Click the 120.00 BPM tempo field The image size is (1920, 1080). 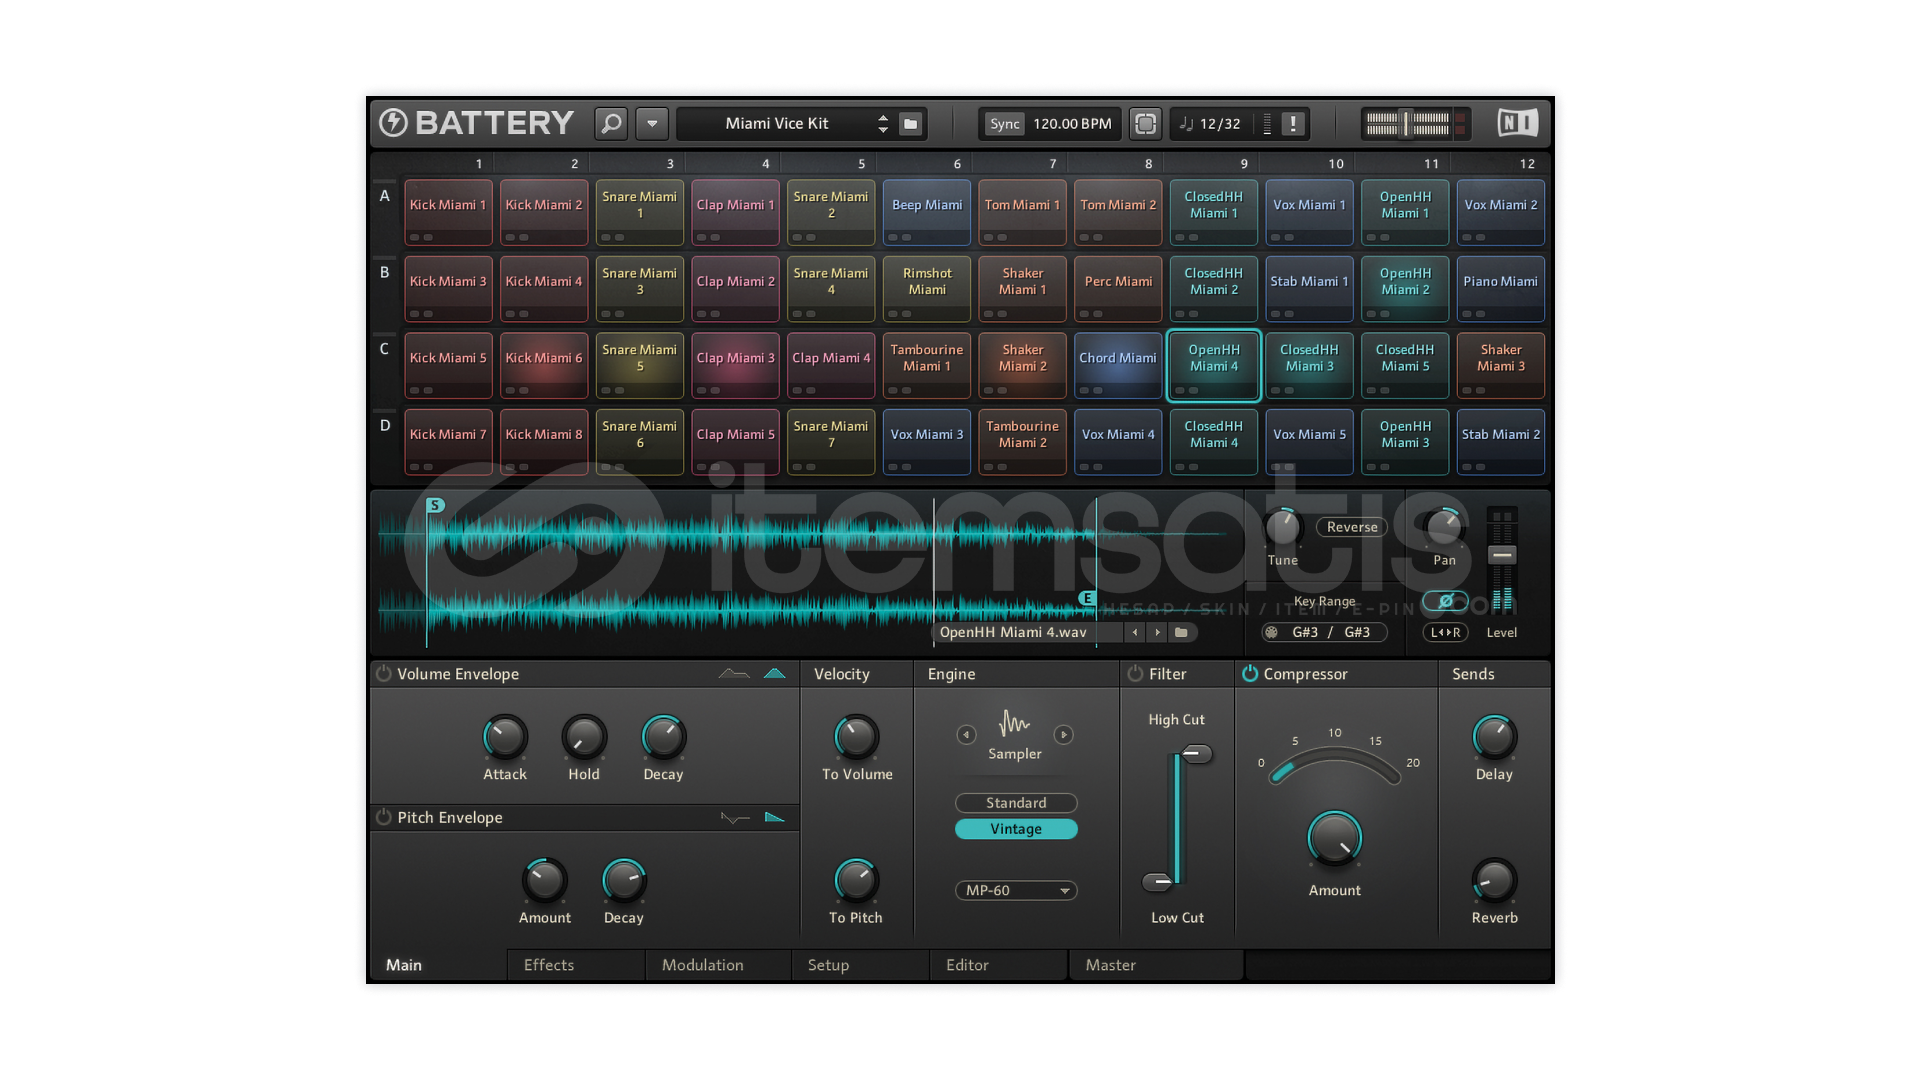1072,124
